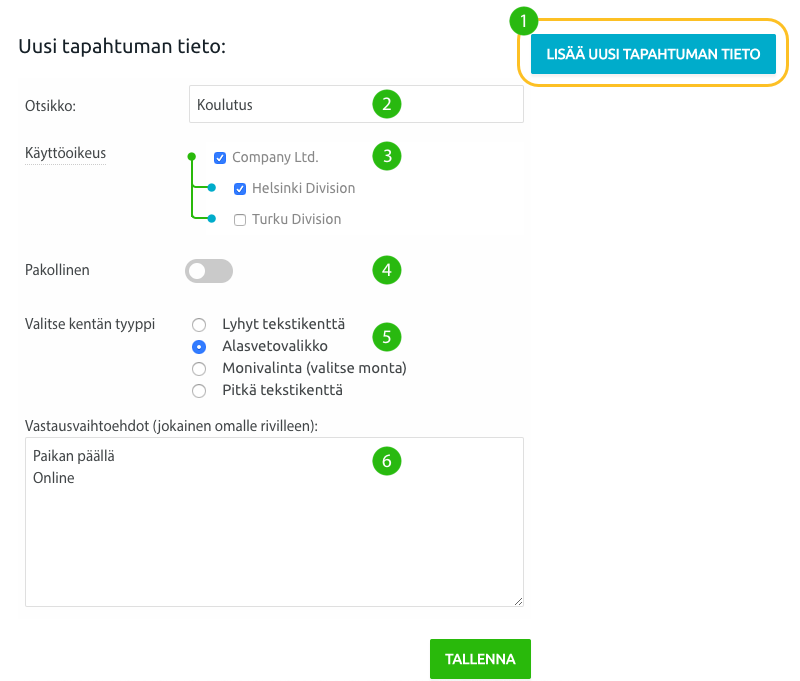Click the step 2 number badge

pyautogui.click(x=386, y=103)
